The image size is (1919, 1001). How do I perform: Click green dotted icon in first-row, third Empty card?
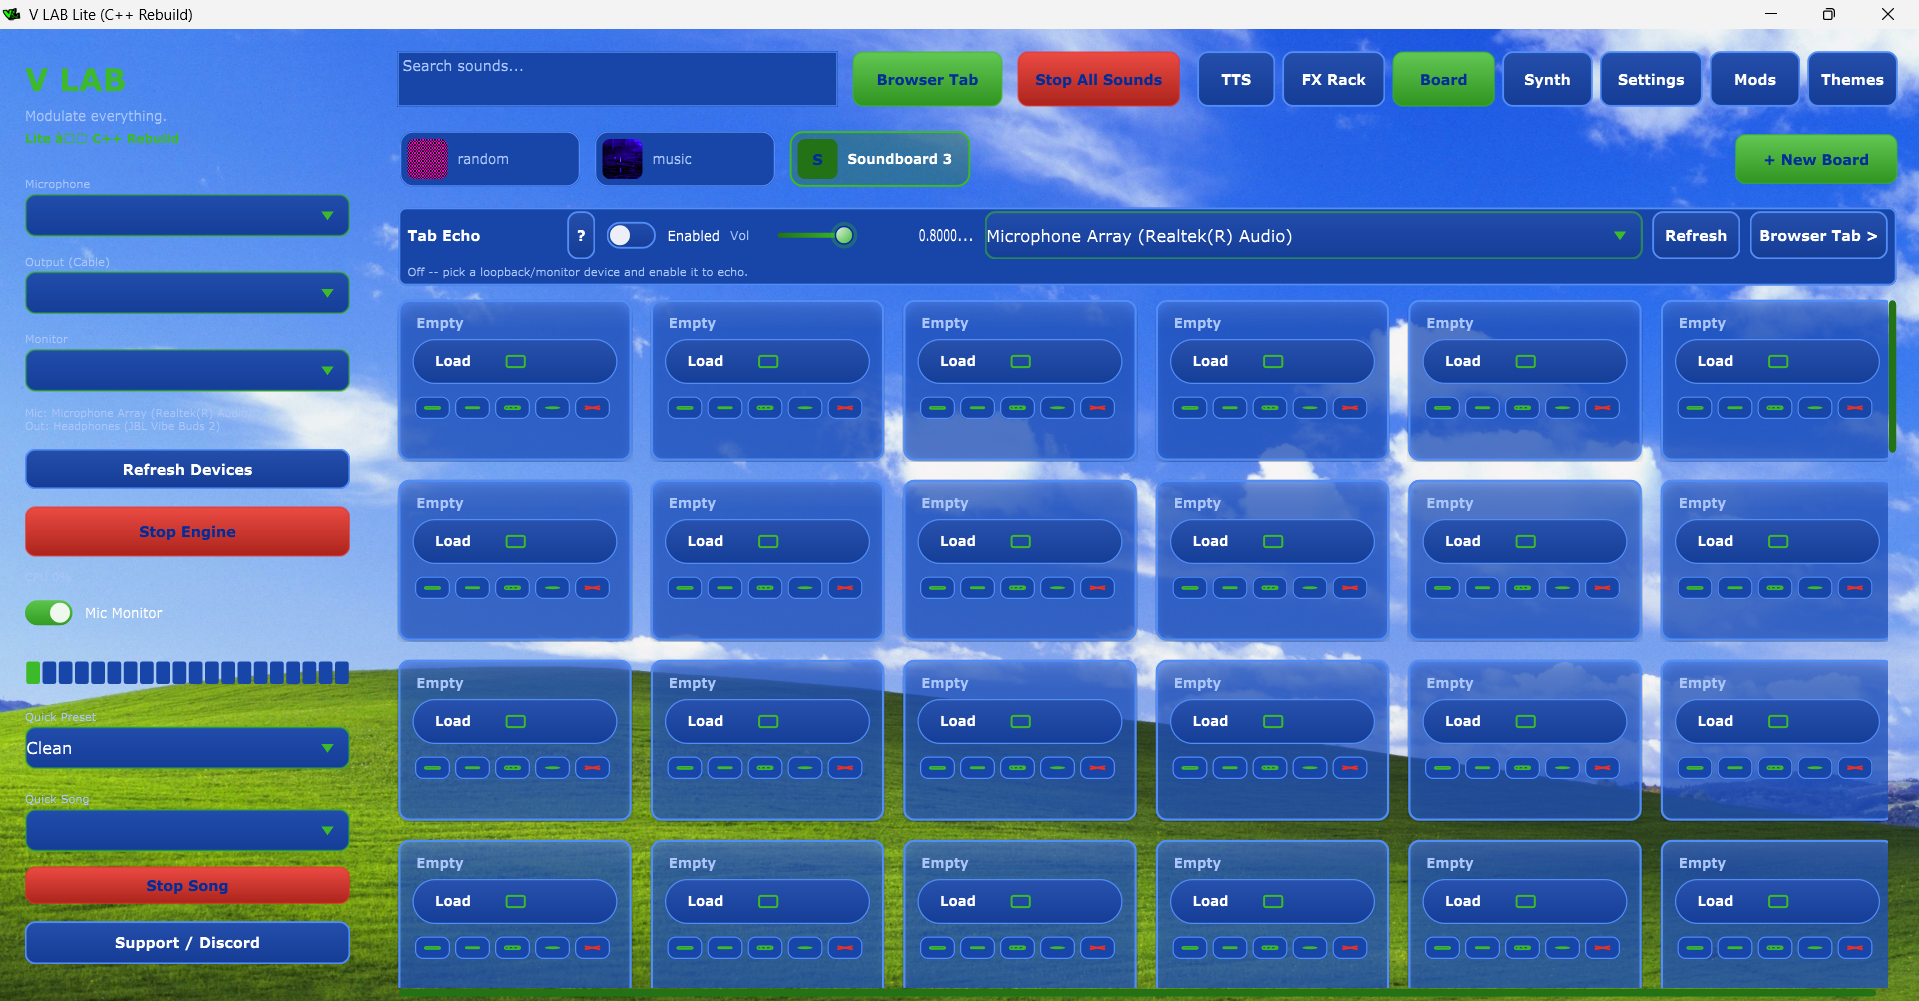1017,408
